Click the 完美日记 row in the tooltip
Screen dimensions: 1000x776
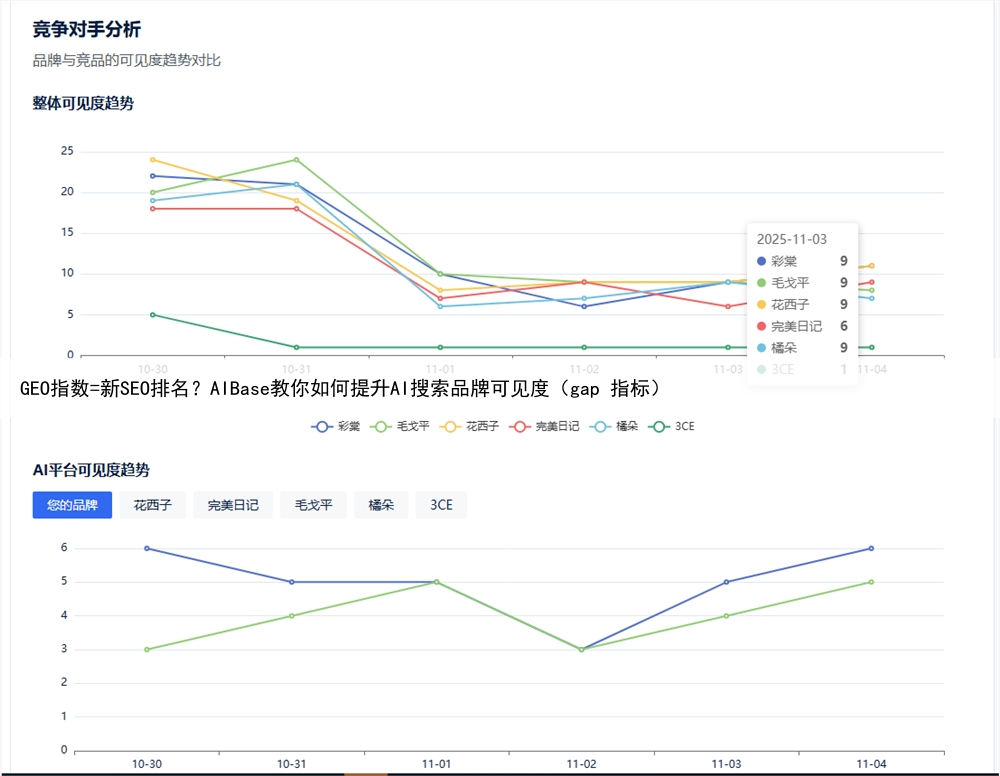(x=802, y=326)
